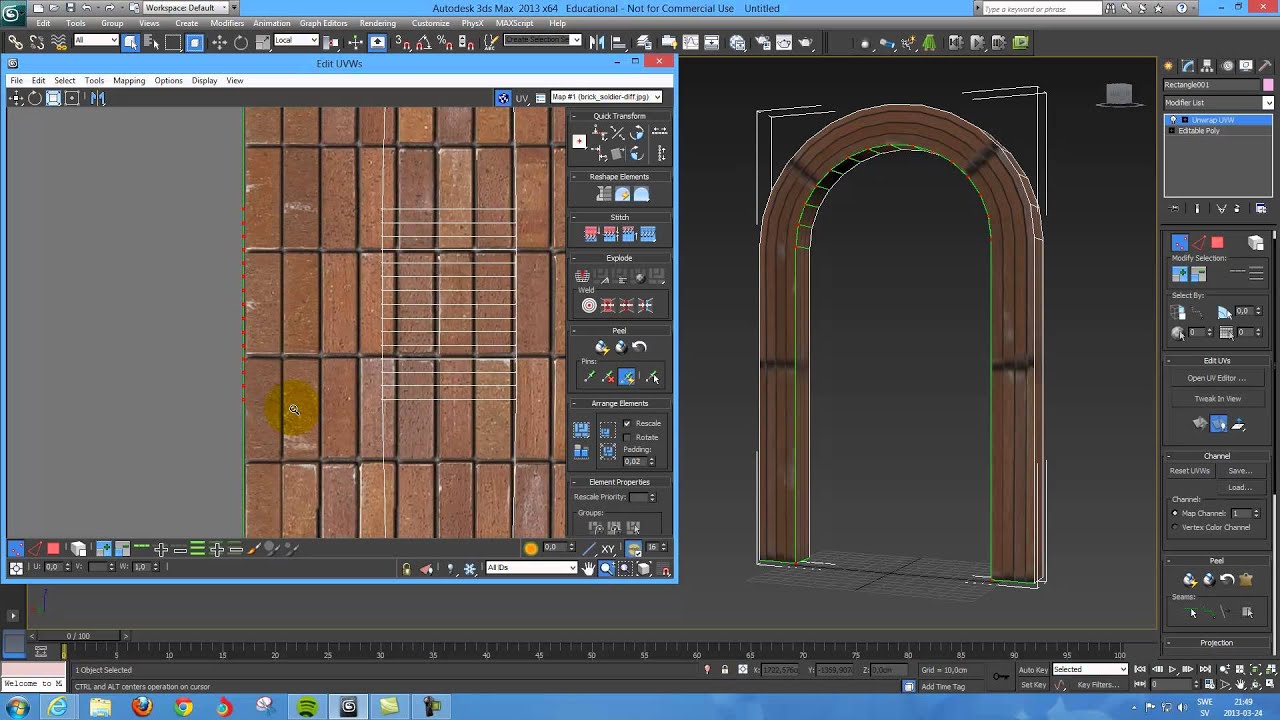Open the Modifier List dropdown

(1218, 103)
